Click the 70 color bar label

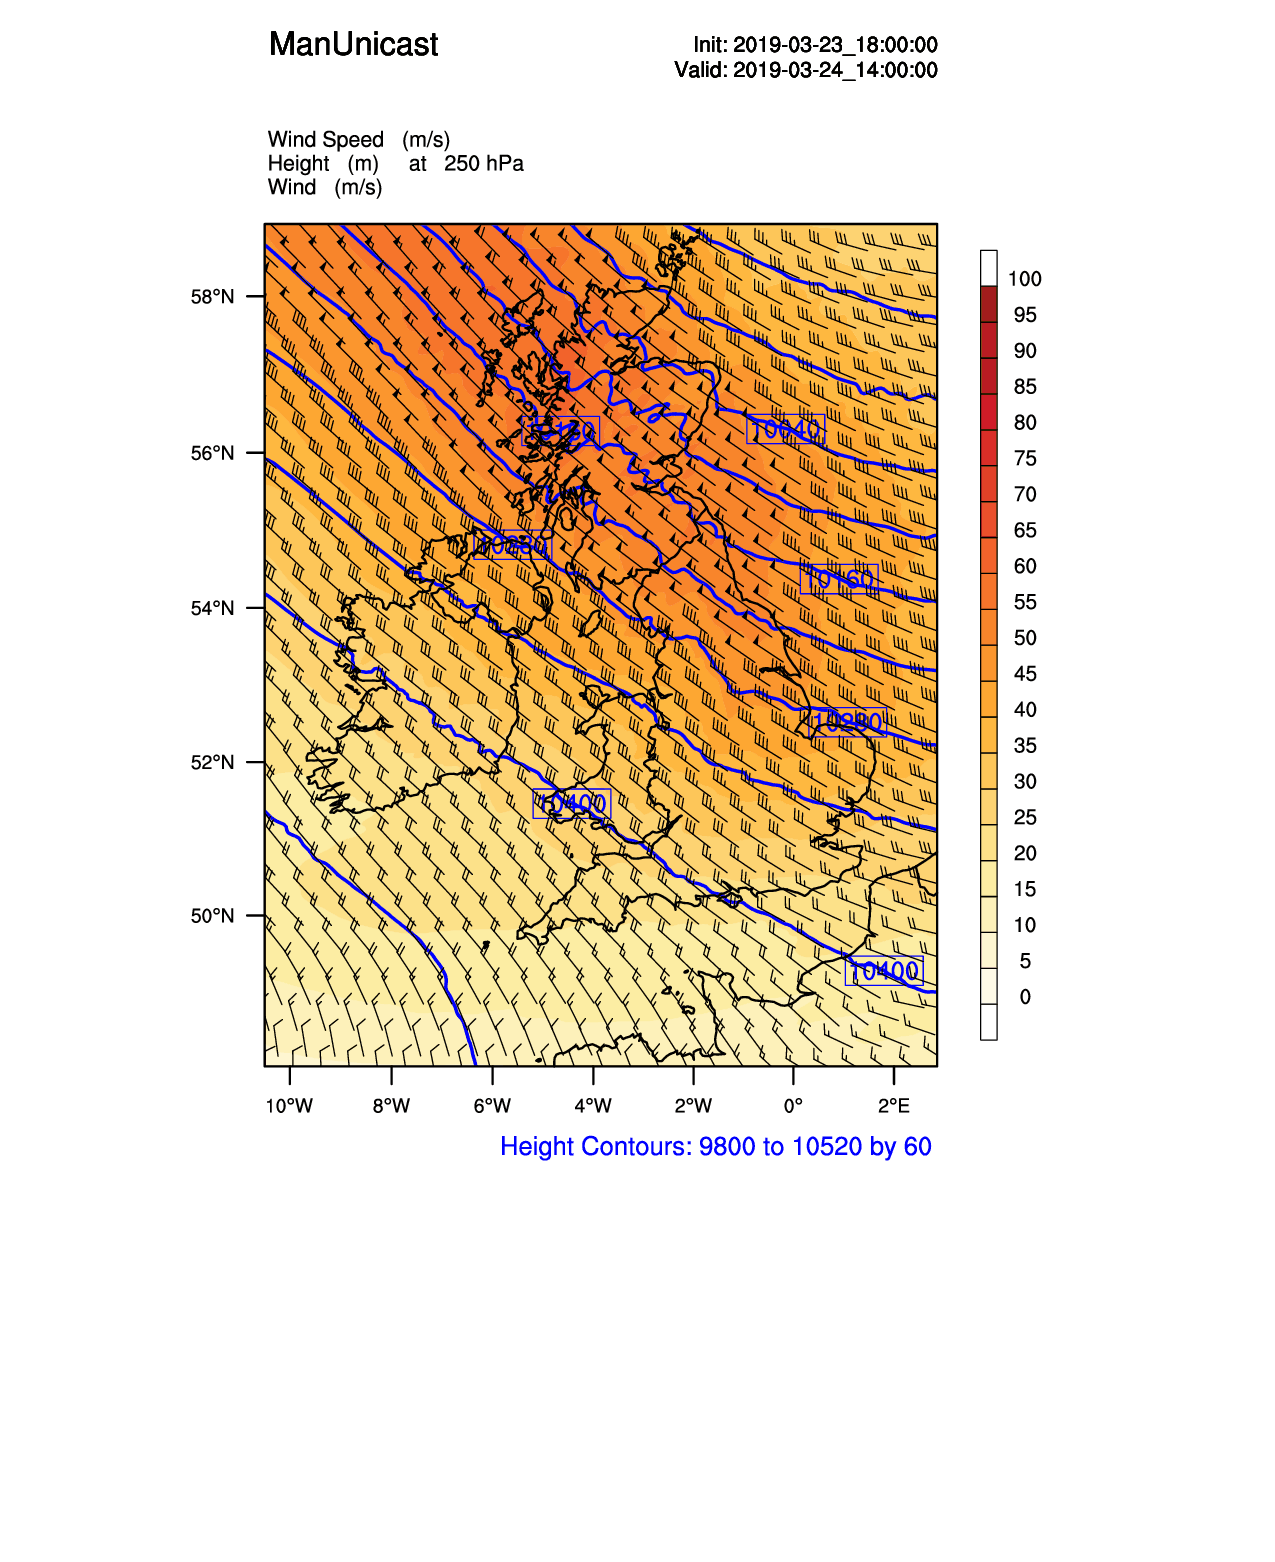click(1025, 495)
